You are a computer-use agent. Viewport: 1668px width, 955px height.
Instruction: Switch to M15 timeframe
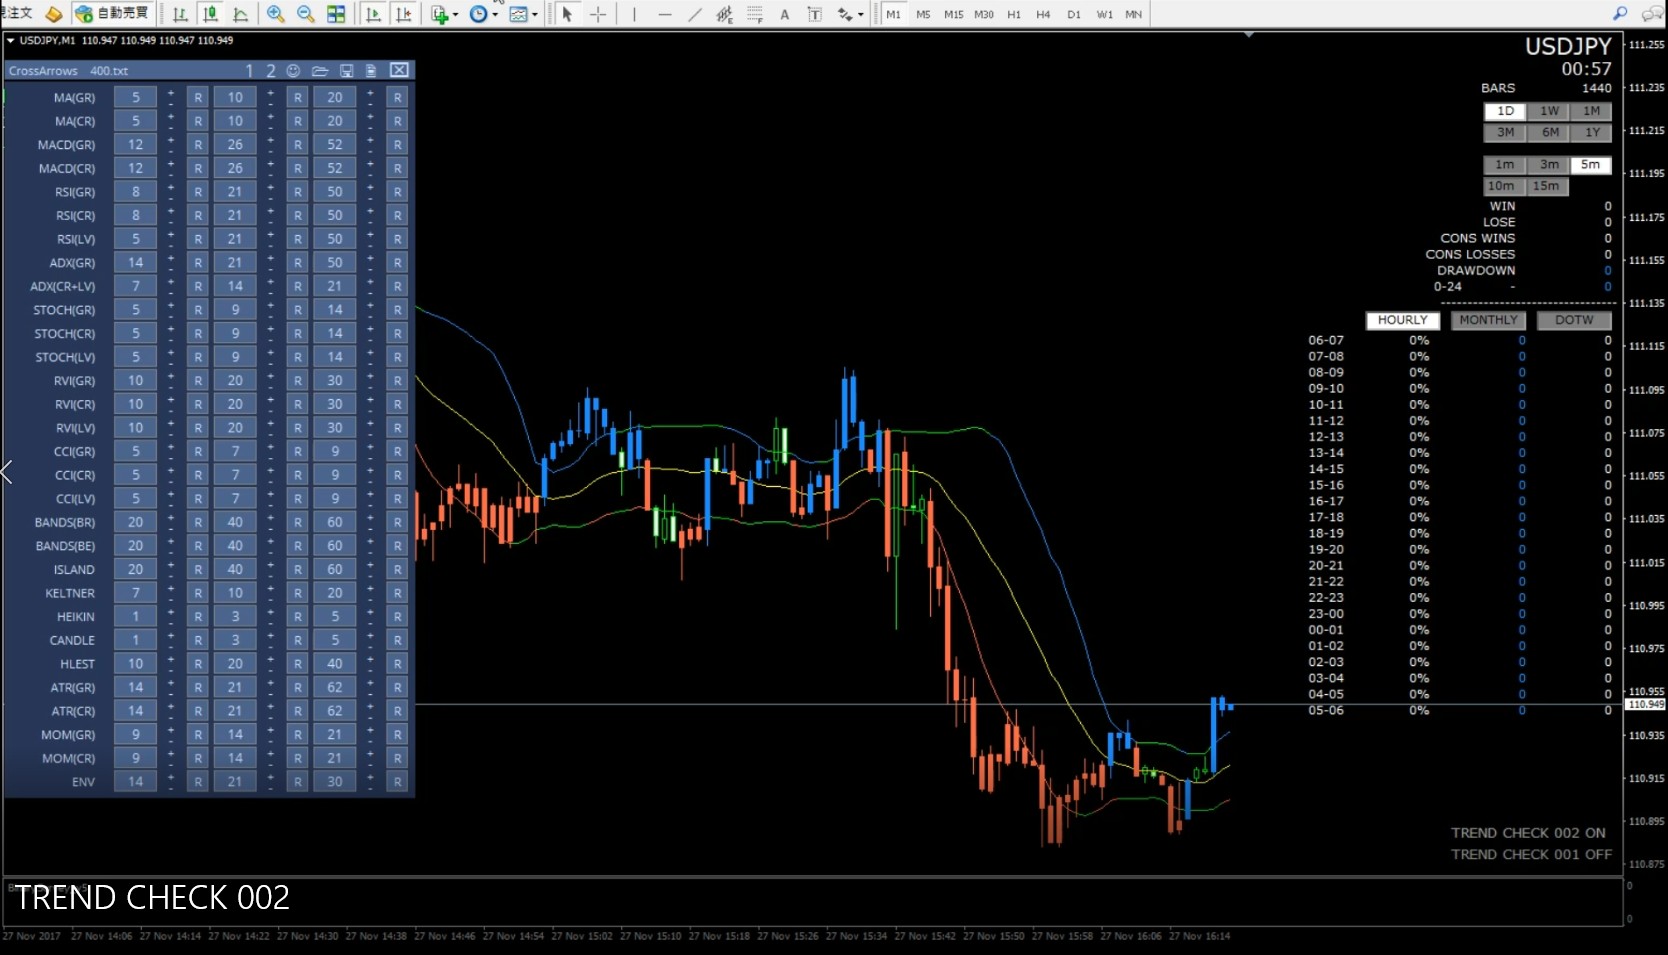953,14
